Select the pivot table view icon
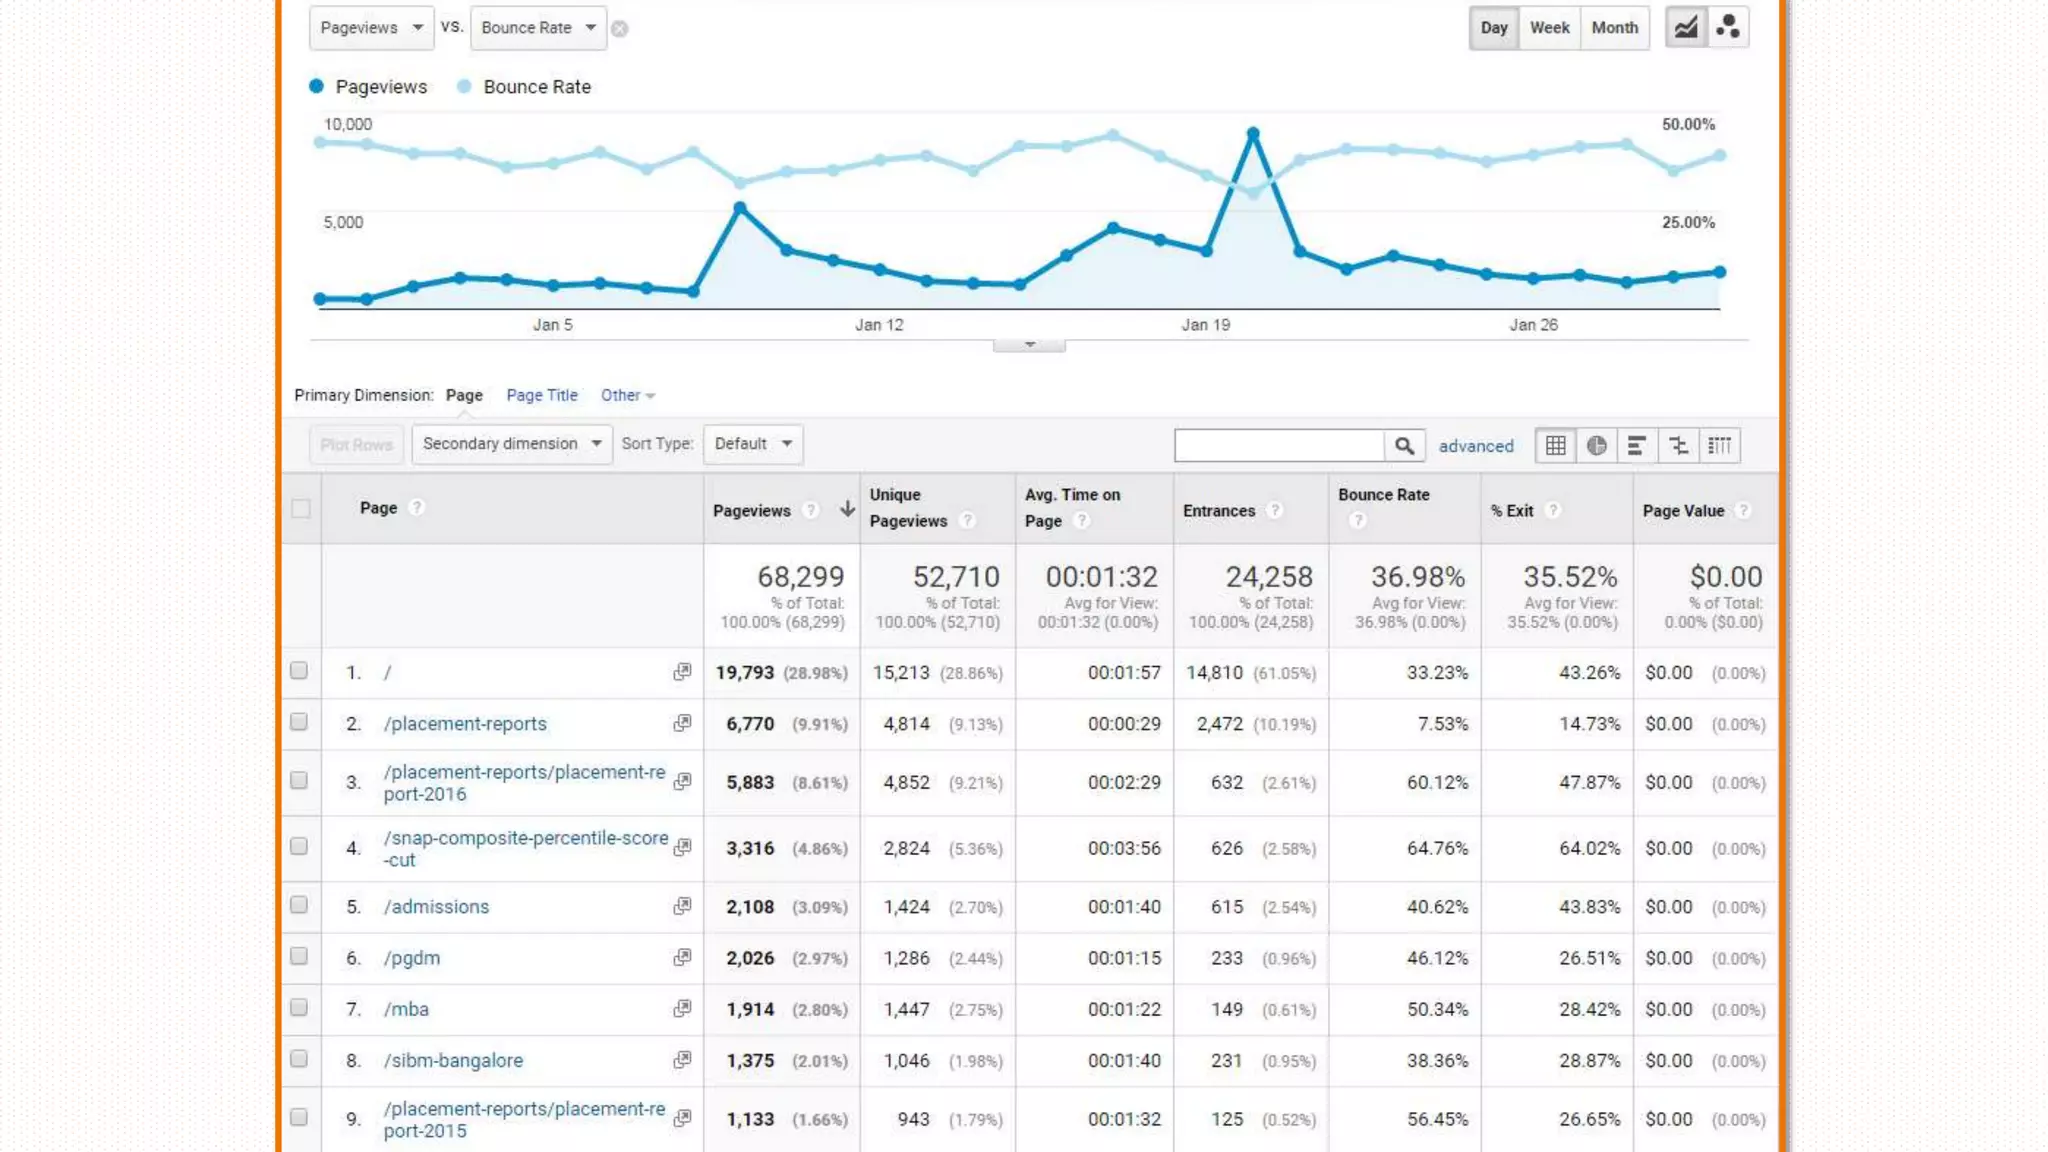The image size is (2048, 1152). (1720, 446)
